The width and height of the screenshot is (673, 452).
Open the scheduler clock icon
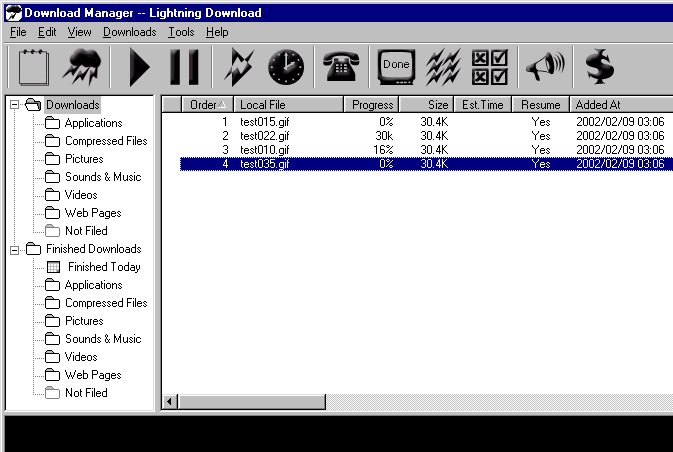(x=286, y=67)
